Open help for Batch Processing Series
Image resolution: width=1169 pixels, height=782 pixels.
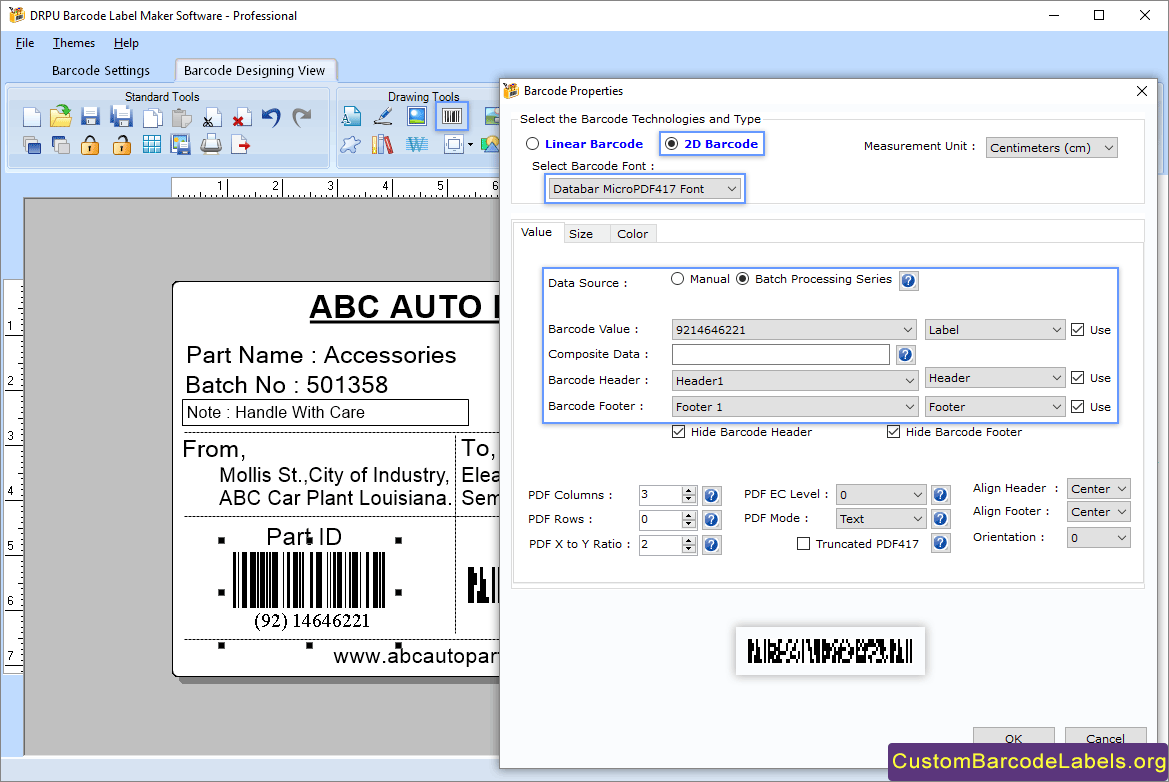(x=908, y=281)
